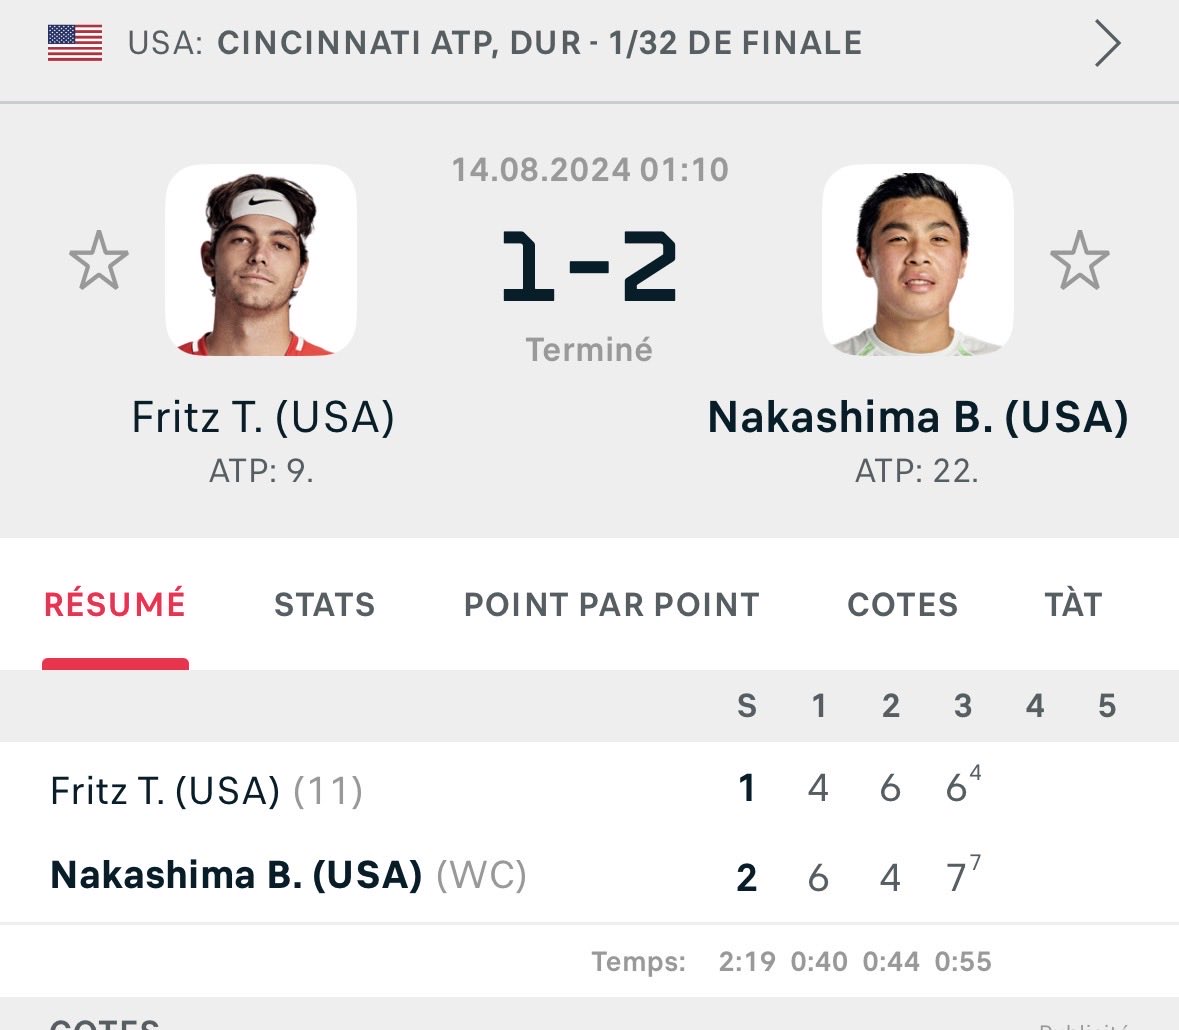Switch to the STATS tab
This screenshot has width=1179, height=1030.
click(324, 605)
